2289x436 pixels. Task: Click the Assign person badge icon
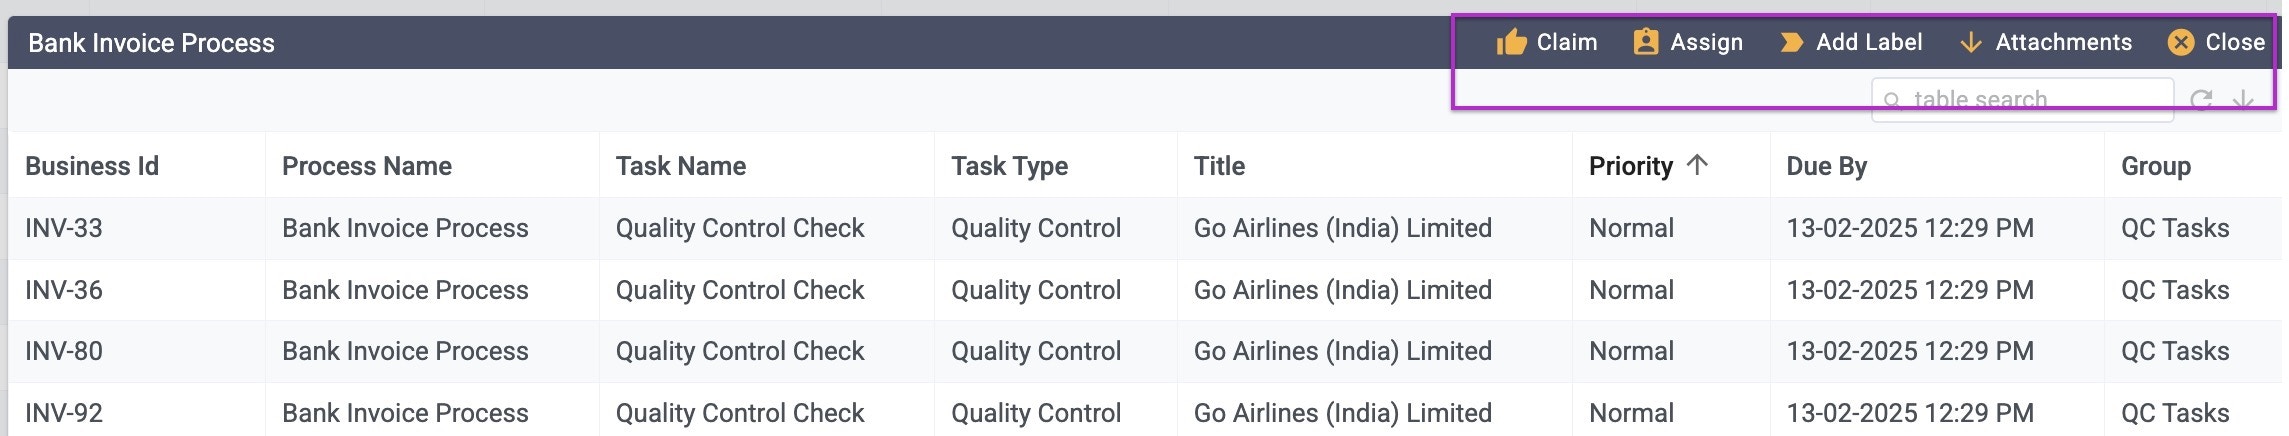pyautogui.click(x=1645, y=42)
